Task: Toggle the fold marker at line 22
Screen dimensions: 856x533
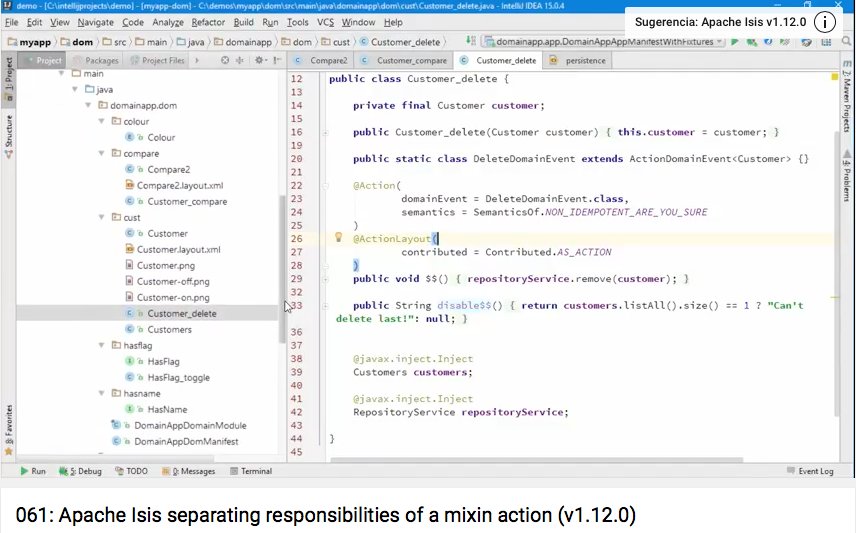Action: pyautogui.click(x=325, y=186)
